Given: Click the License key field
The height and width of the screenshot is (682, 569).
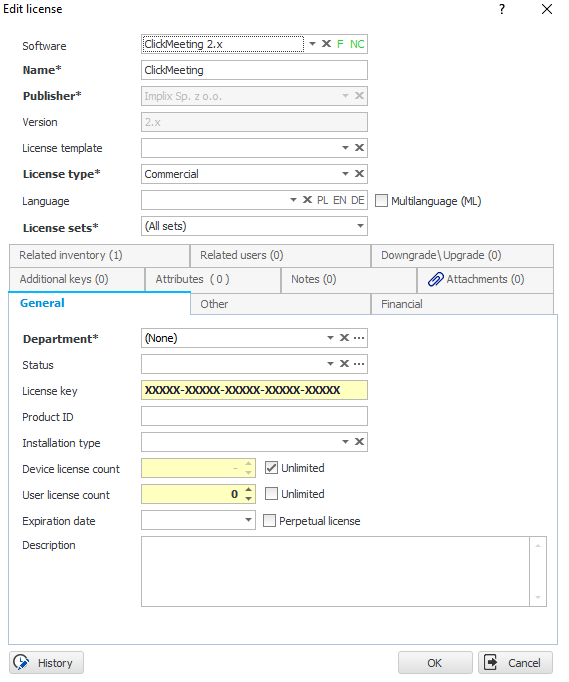Looking at the screenshot, I should click(x=254, y=390).
